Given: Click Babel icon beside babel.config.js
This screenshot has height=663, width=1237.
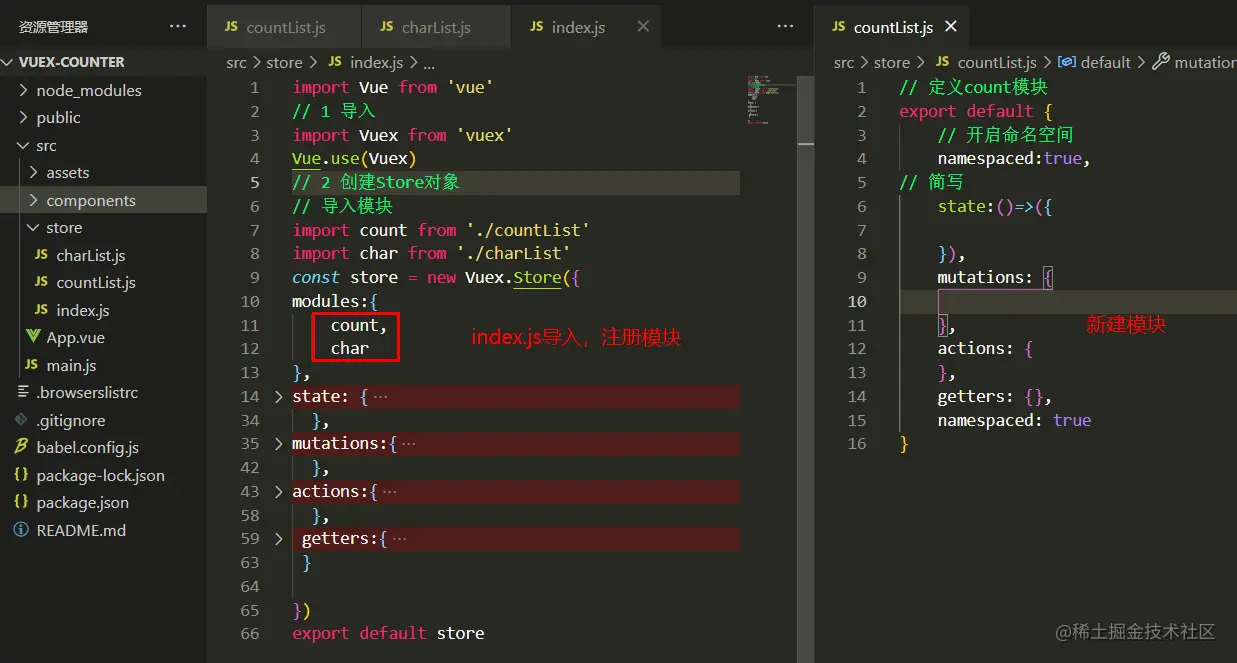Looking at the screenshot, I should click(x=20, y=448).
